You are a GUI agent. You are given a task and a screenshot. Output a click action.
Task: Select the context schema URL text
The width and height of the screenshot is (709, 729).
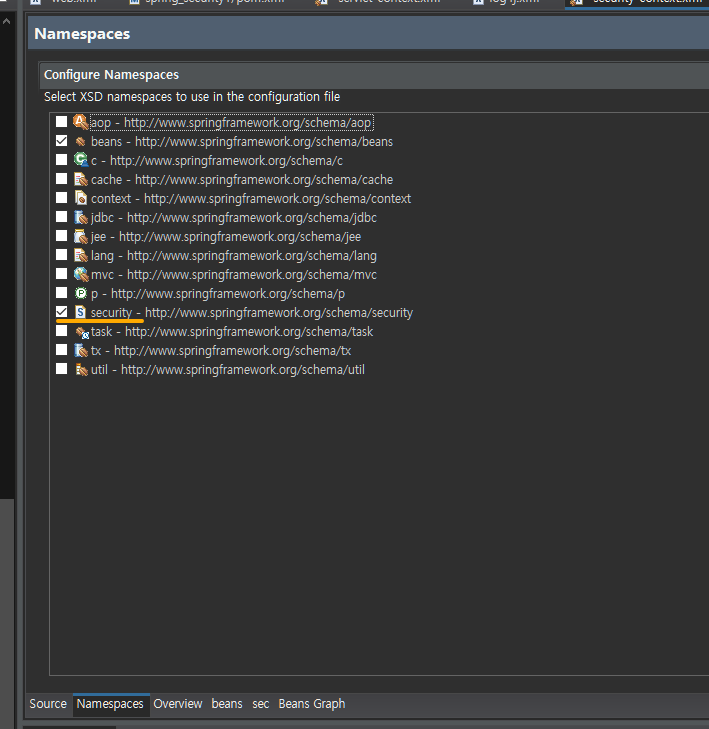pos(278,199)
